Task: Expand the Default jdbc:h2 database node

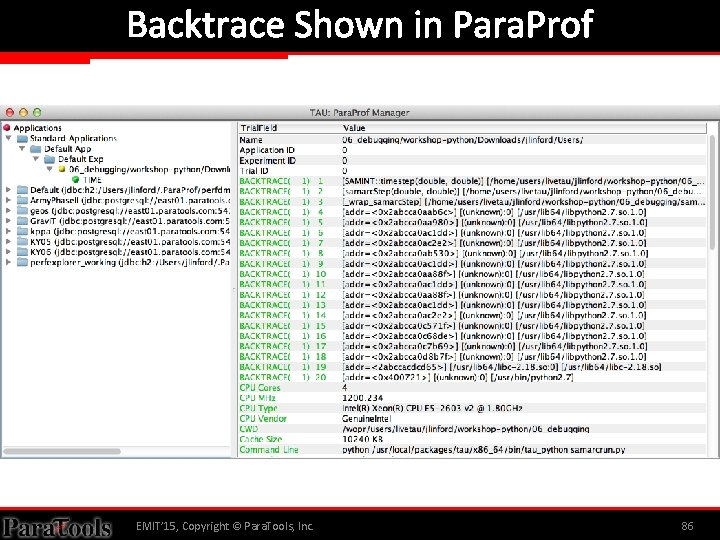Action: [x=8, y=189]
